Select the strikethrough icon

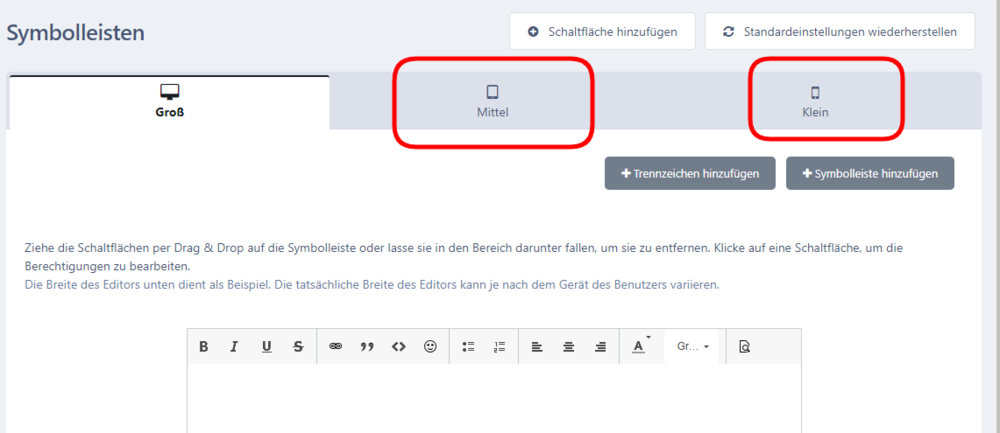click(x=298, y=347)
